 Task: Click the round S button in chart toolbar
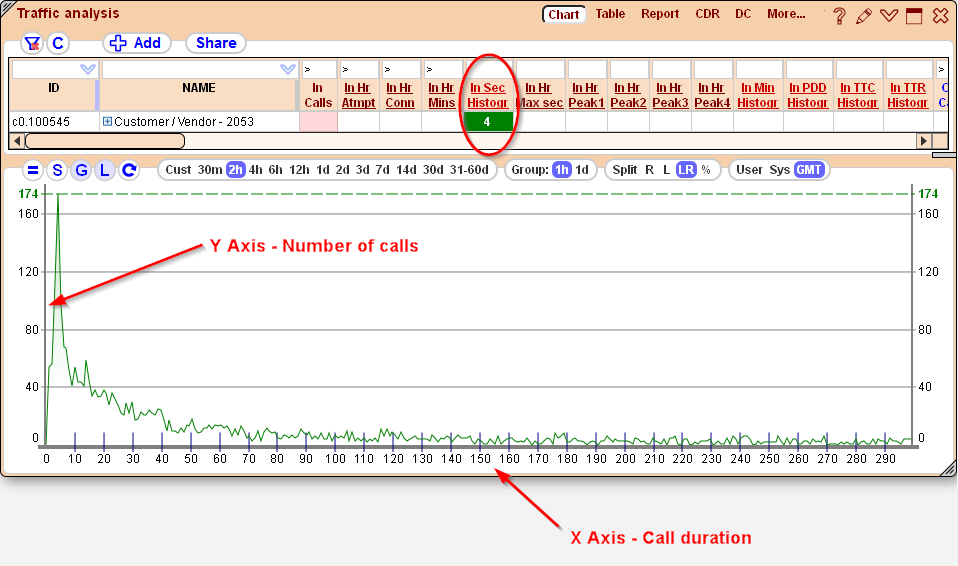pyautogui.click(x=57, y=170)
